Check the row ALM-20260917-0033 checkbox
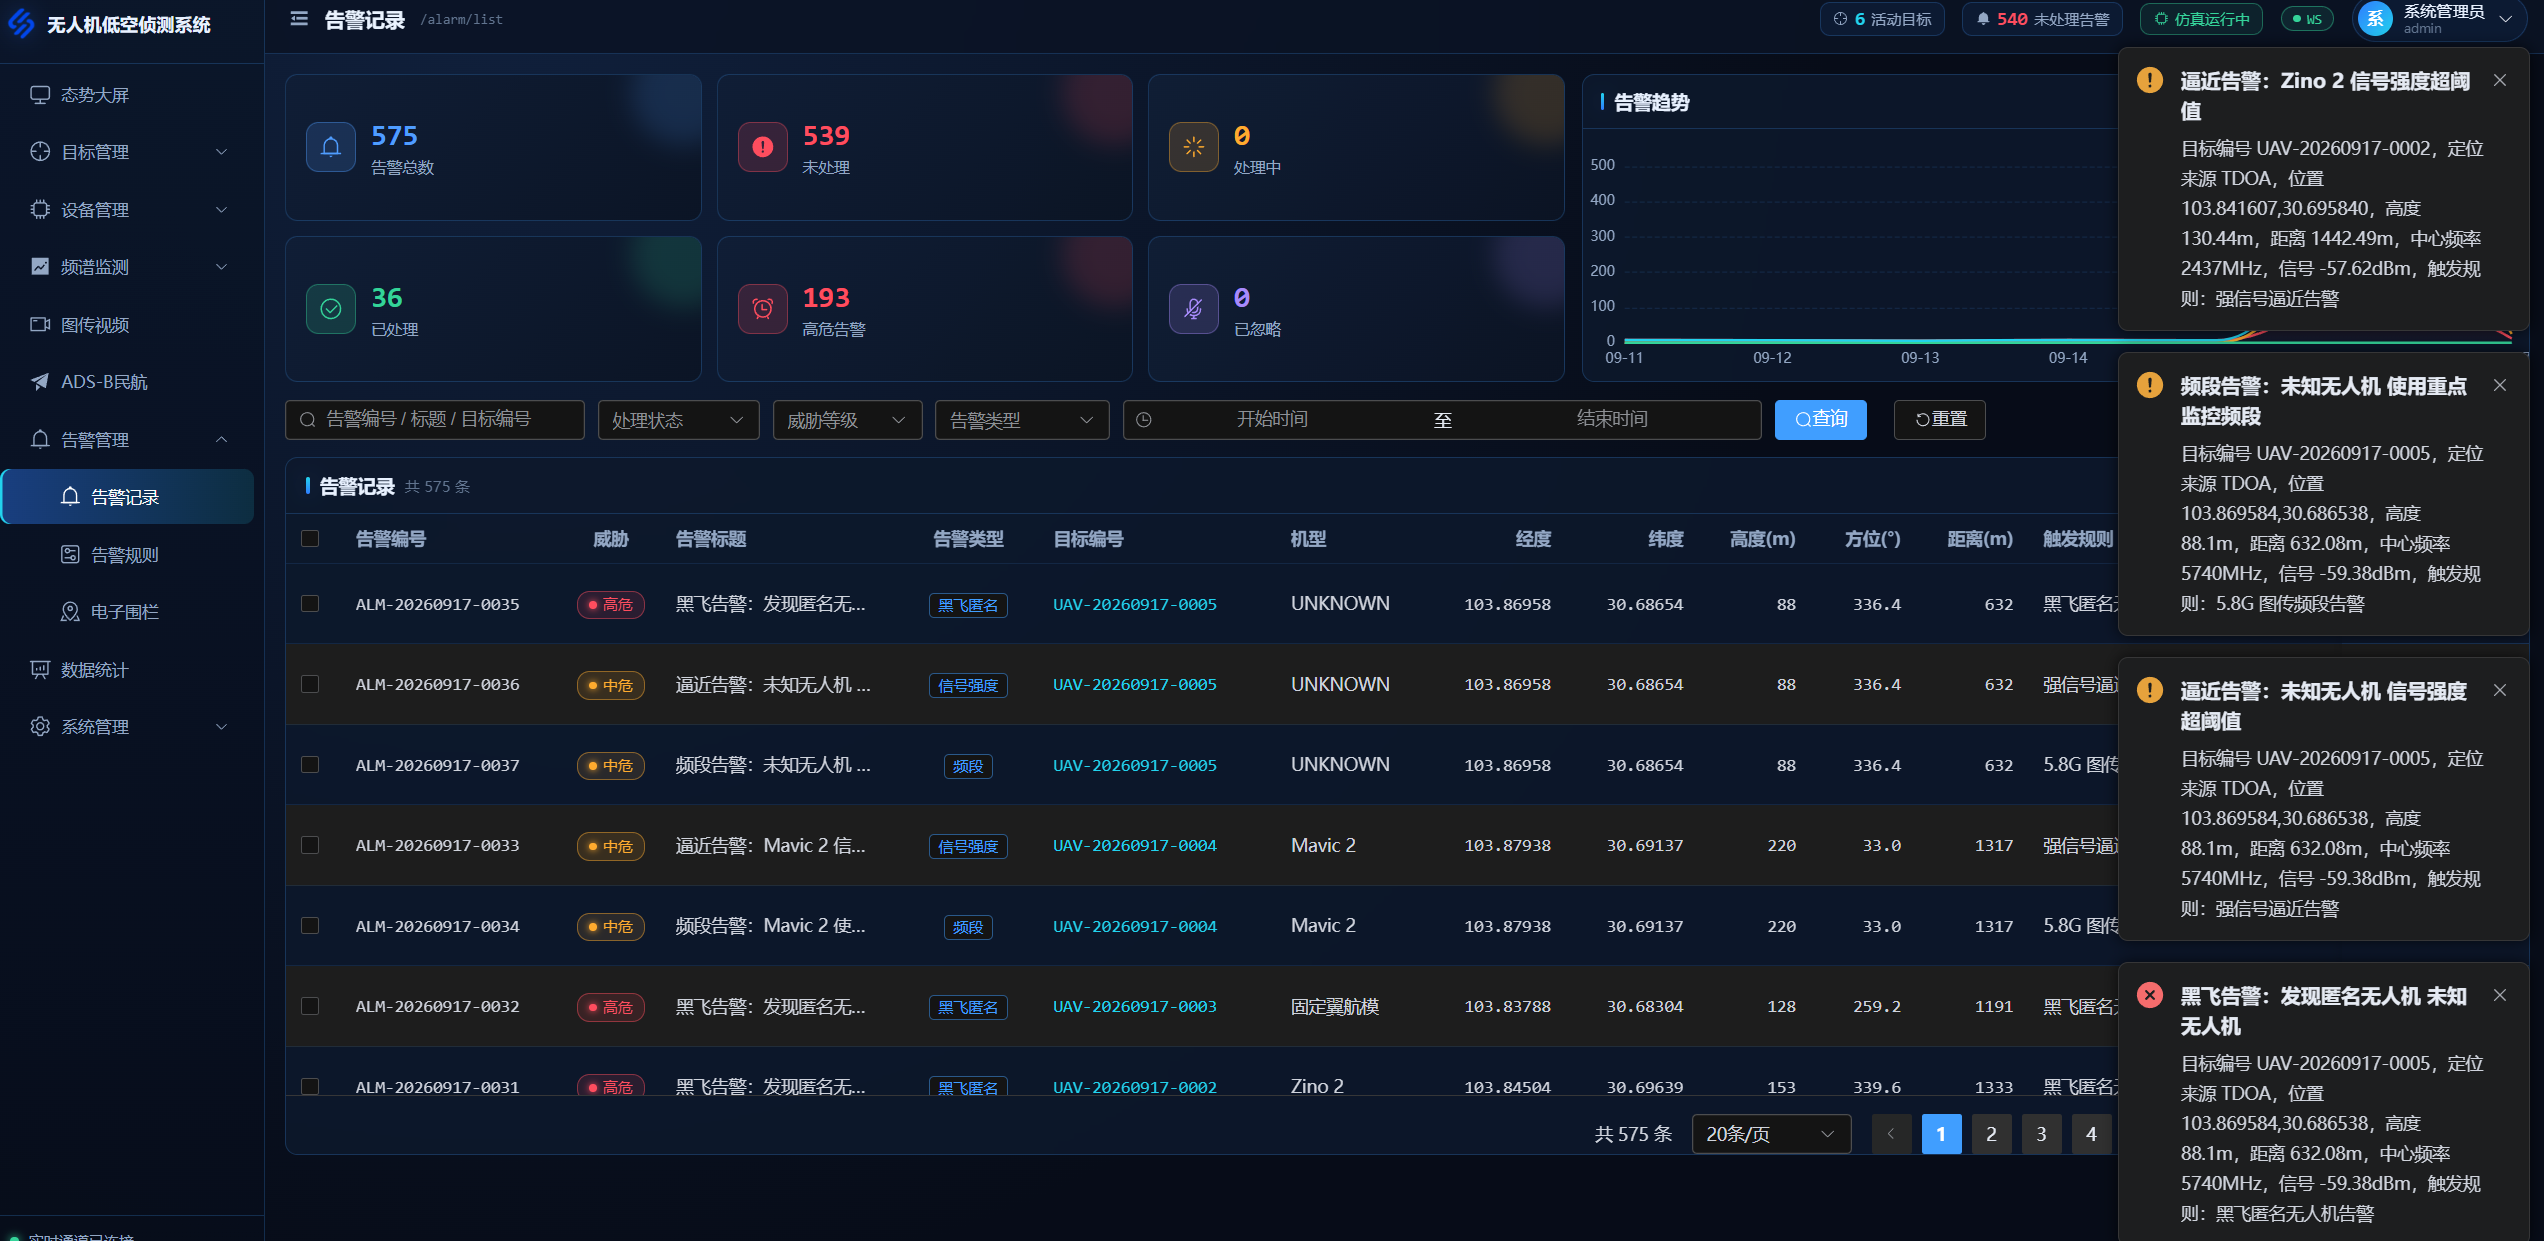 [310, 845]
